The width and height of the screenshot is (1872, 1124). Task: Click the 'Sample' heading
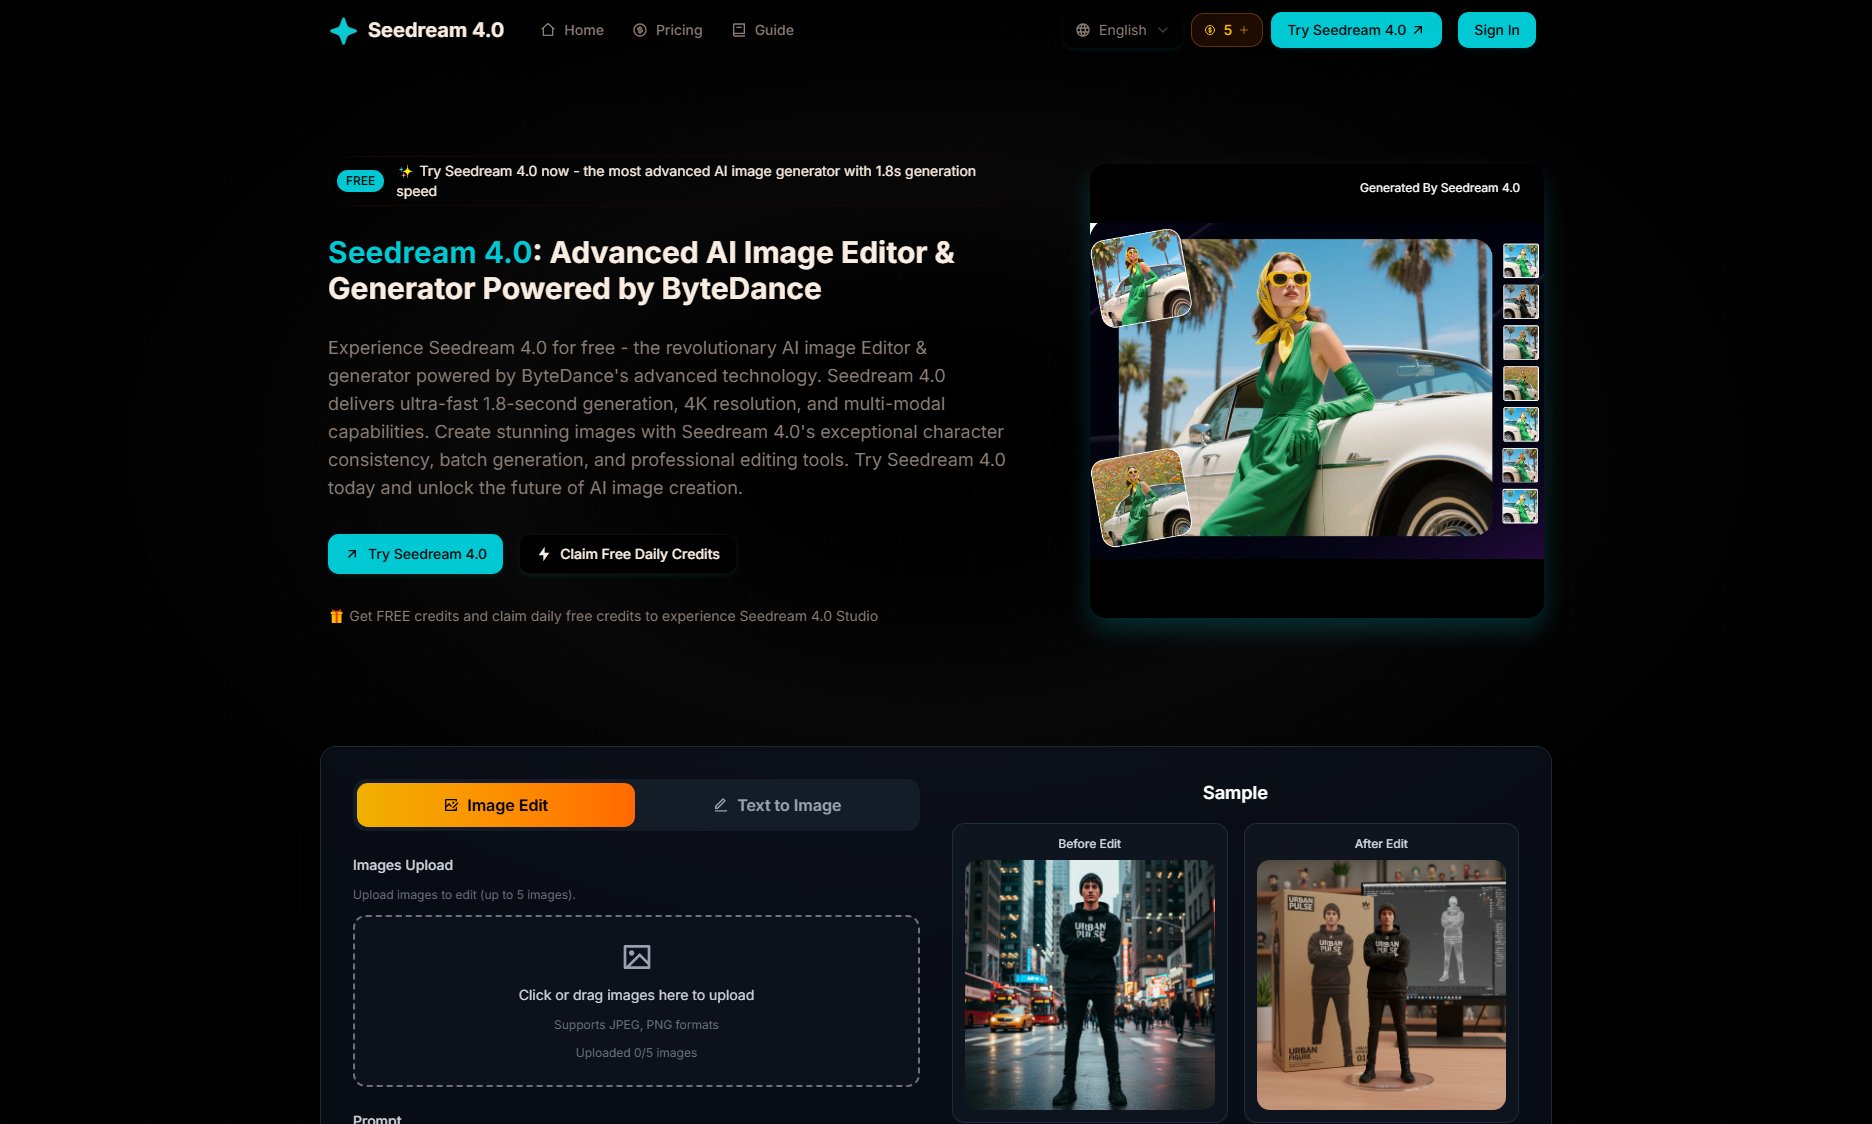point(1235,793)
